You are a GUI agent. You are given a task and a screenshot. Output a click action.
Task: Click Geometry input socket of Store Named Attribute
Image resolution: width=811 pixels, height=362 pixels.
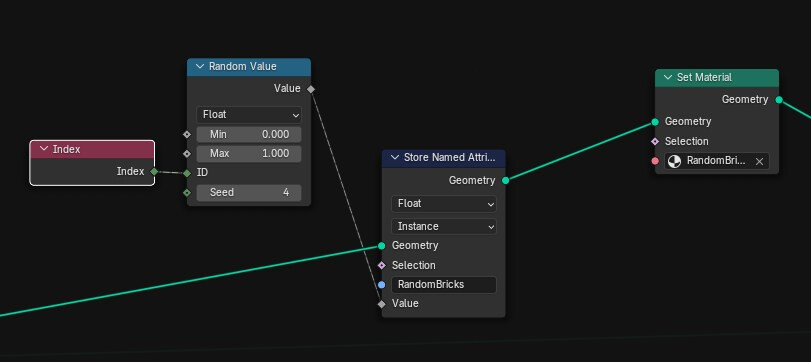pos(382,246)
